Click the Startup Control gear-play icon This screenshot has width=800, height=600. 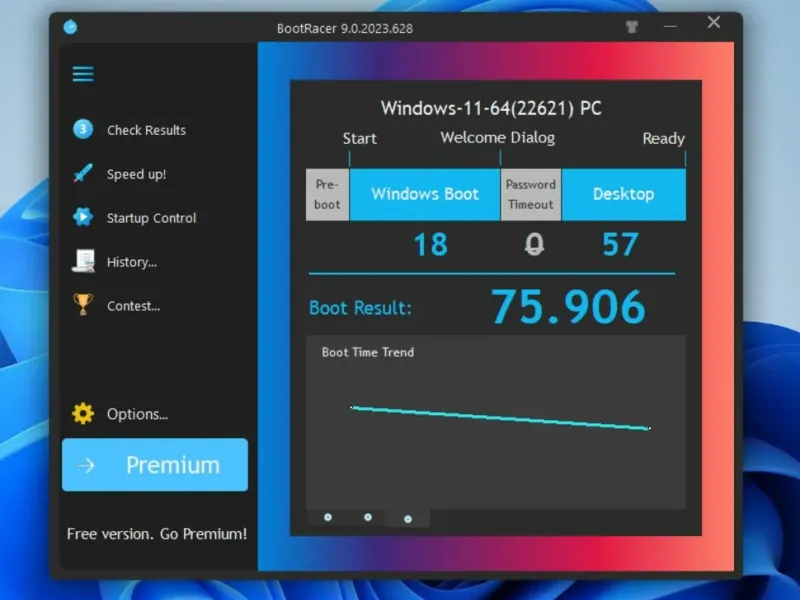83,217
